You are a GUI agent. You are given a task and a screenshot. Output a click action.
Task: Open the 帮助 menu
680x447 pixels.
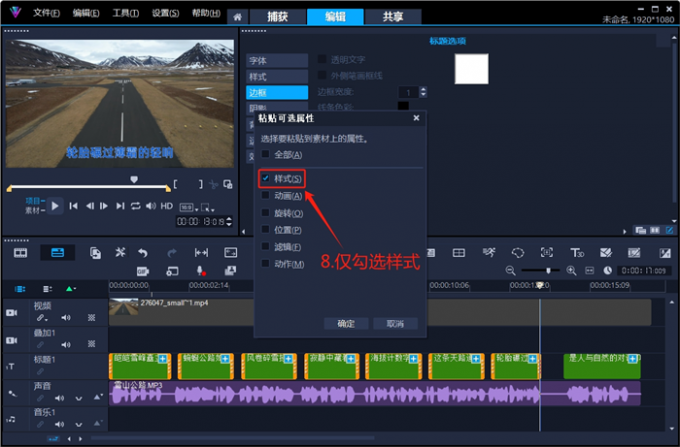pos(206,13)
